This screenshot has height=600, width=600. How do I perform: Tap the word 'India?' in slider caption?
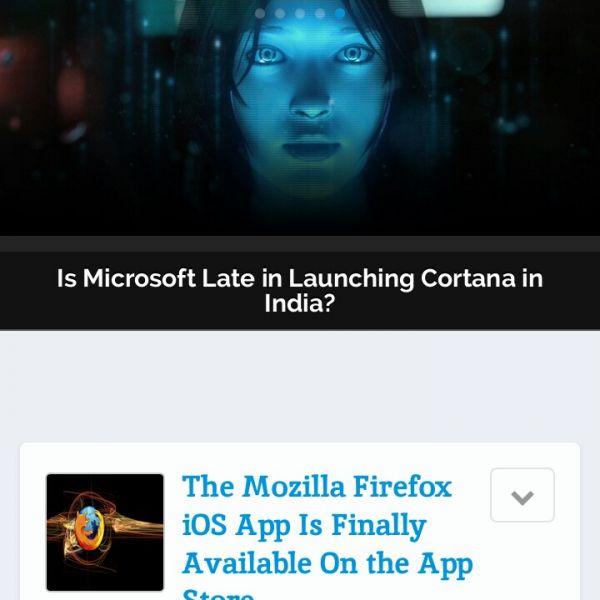[x=300, y=303]
